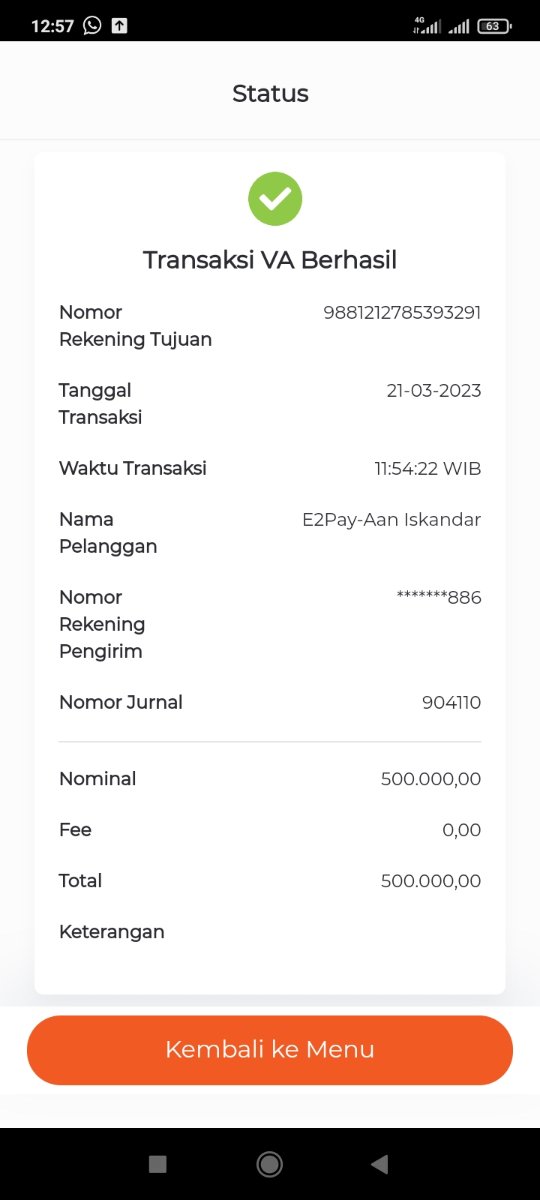Image resolution: width=540 pixels, height=1200 pixels.
Task: Tap the green success checkmark icon
Action: coord(275,198)
